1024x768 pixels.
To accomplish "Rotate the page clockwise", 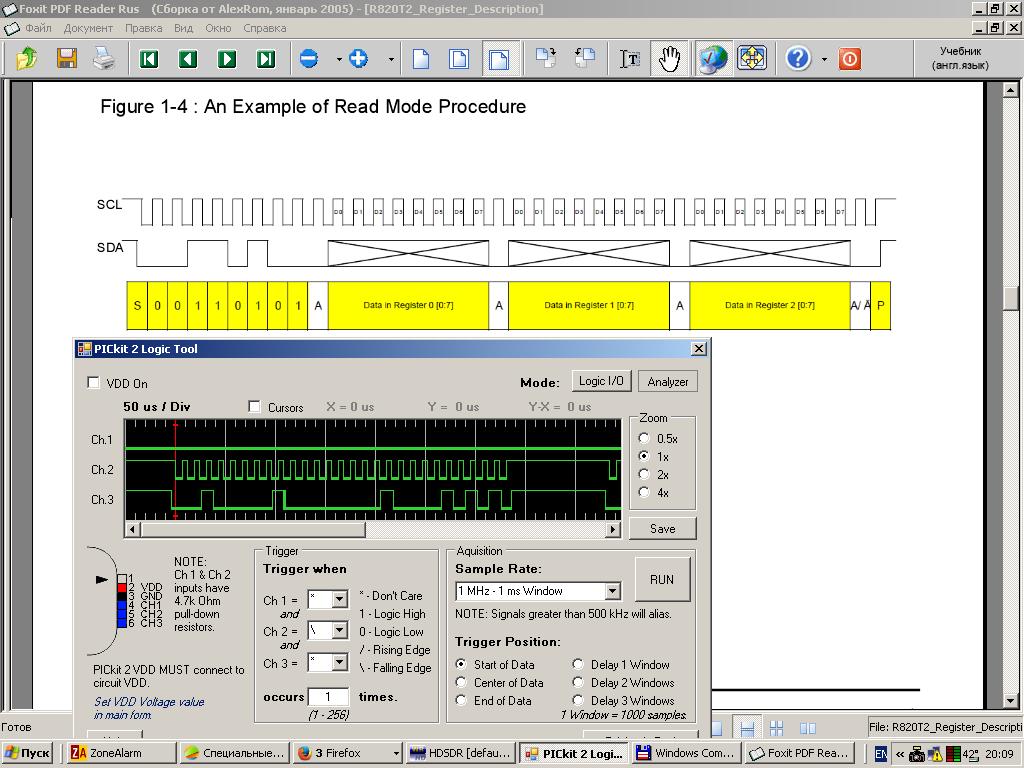I will coord(545,59).
